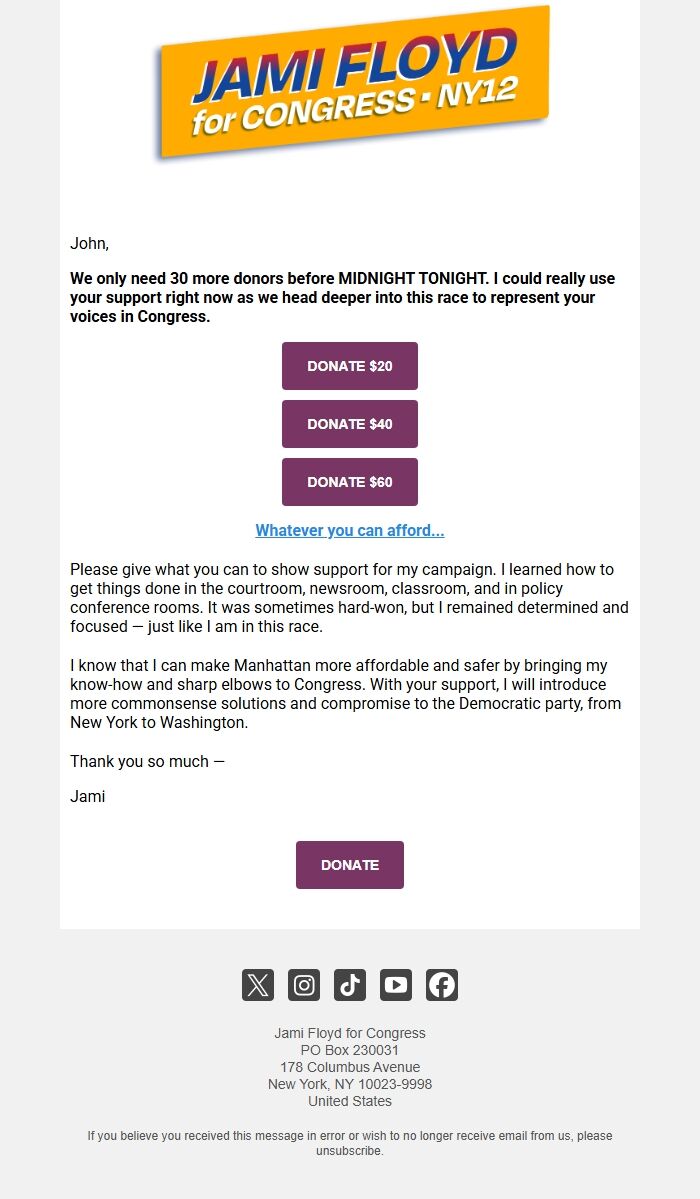Select the greeting "John," text
The image size is (700, 1199).
(90, 242)
